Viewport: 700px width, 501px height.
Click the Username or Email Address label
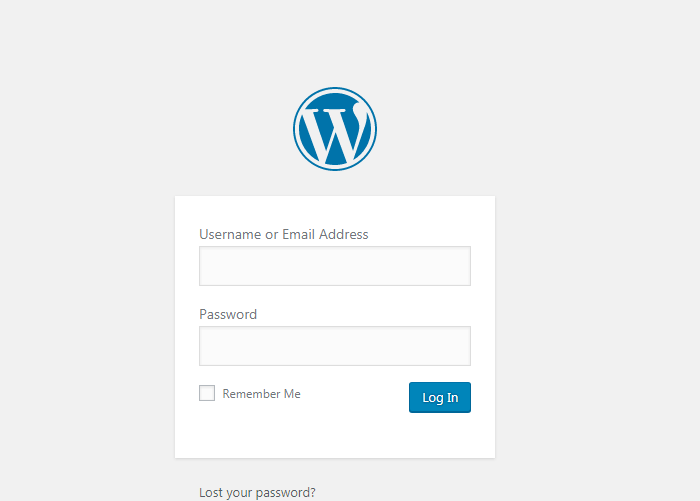click(283, 234)
